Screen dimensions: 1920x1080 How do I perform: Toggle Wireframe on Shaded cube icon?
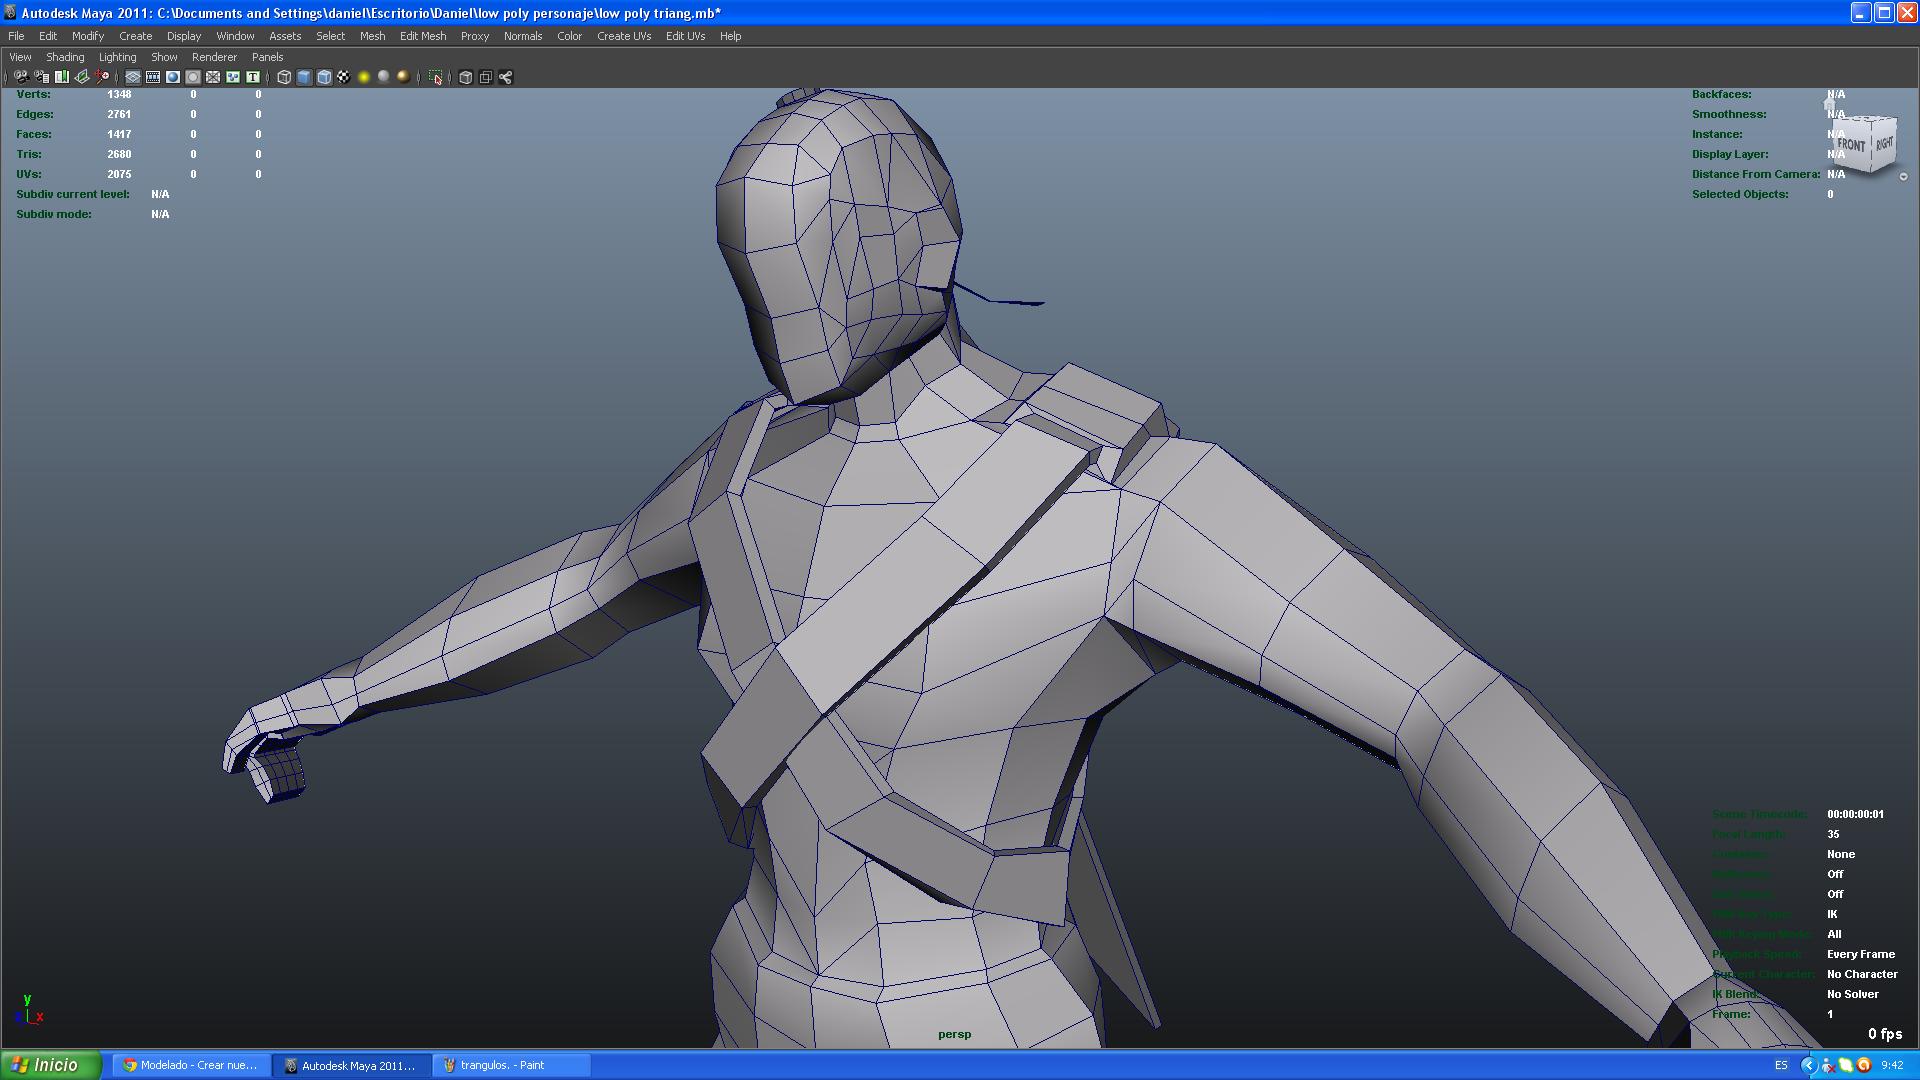click(x=324, y=77)
